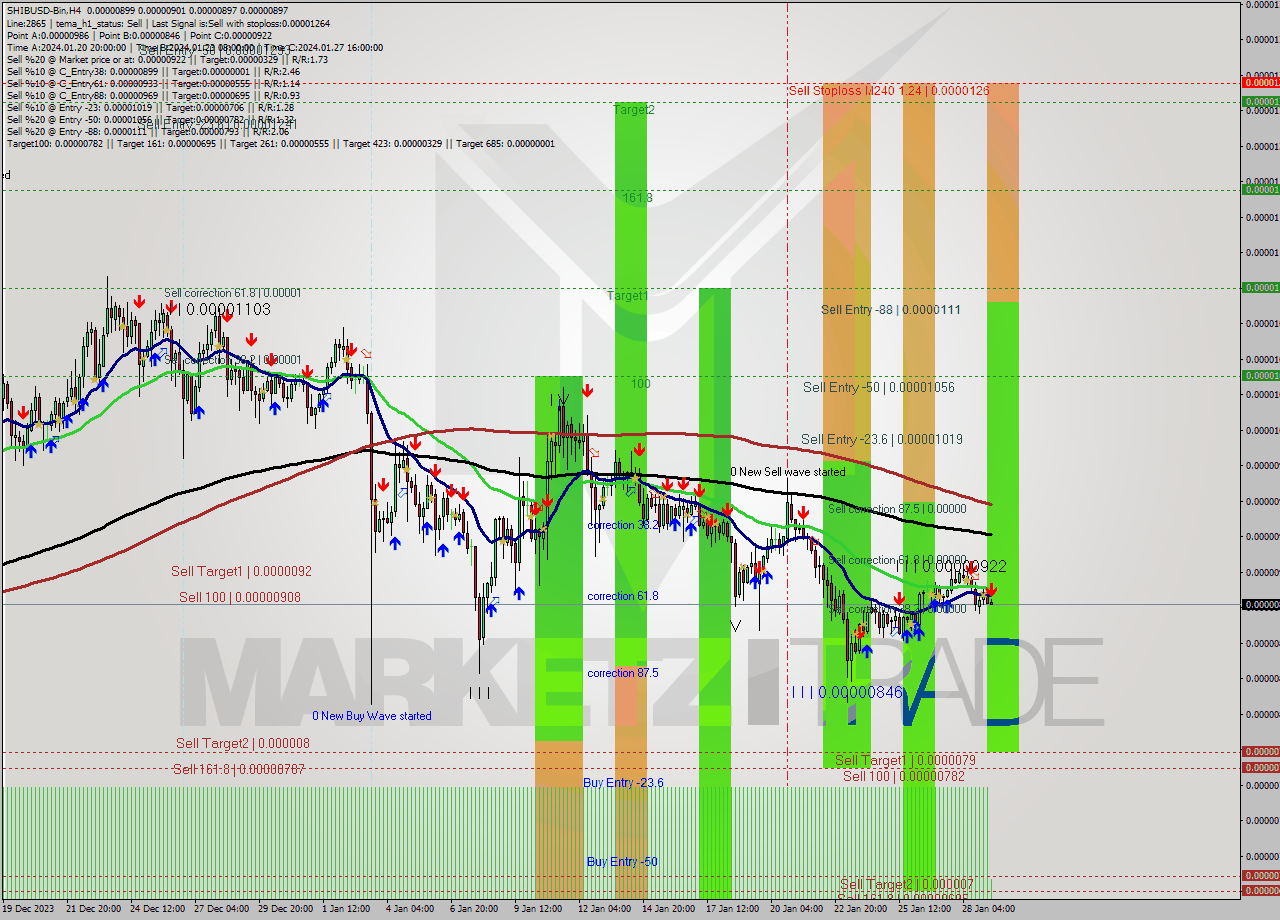Click the '161.8' level label
This screenshot has height=920, width=1280.
(637, 198)
